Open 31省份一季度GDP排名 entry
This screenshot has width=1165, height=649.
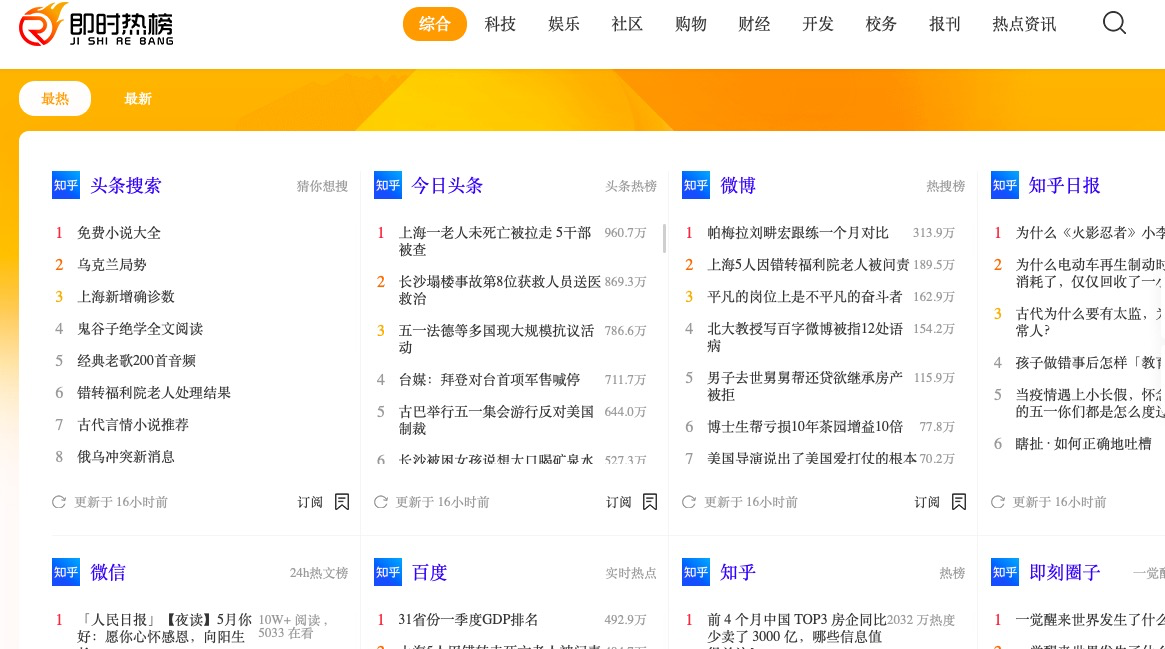[x=468, y=619]
